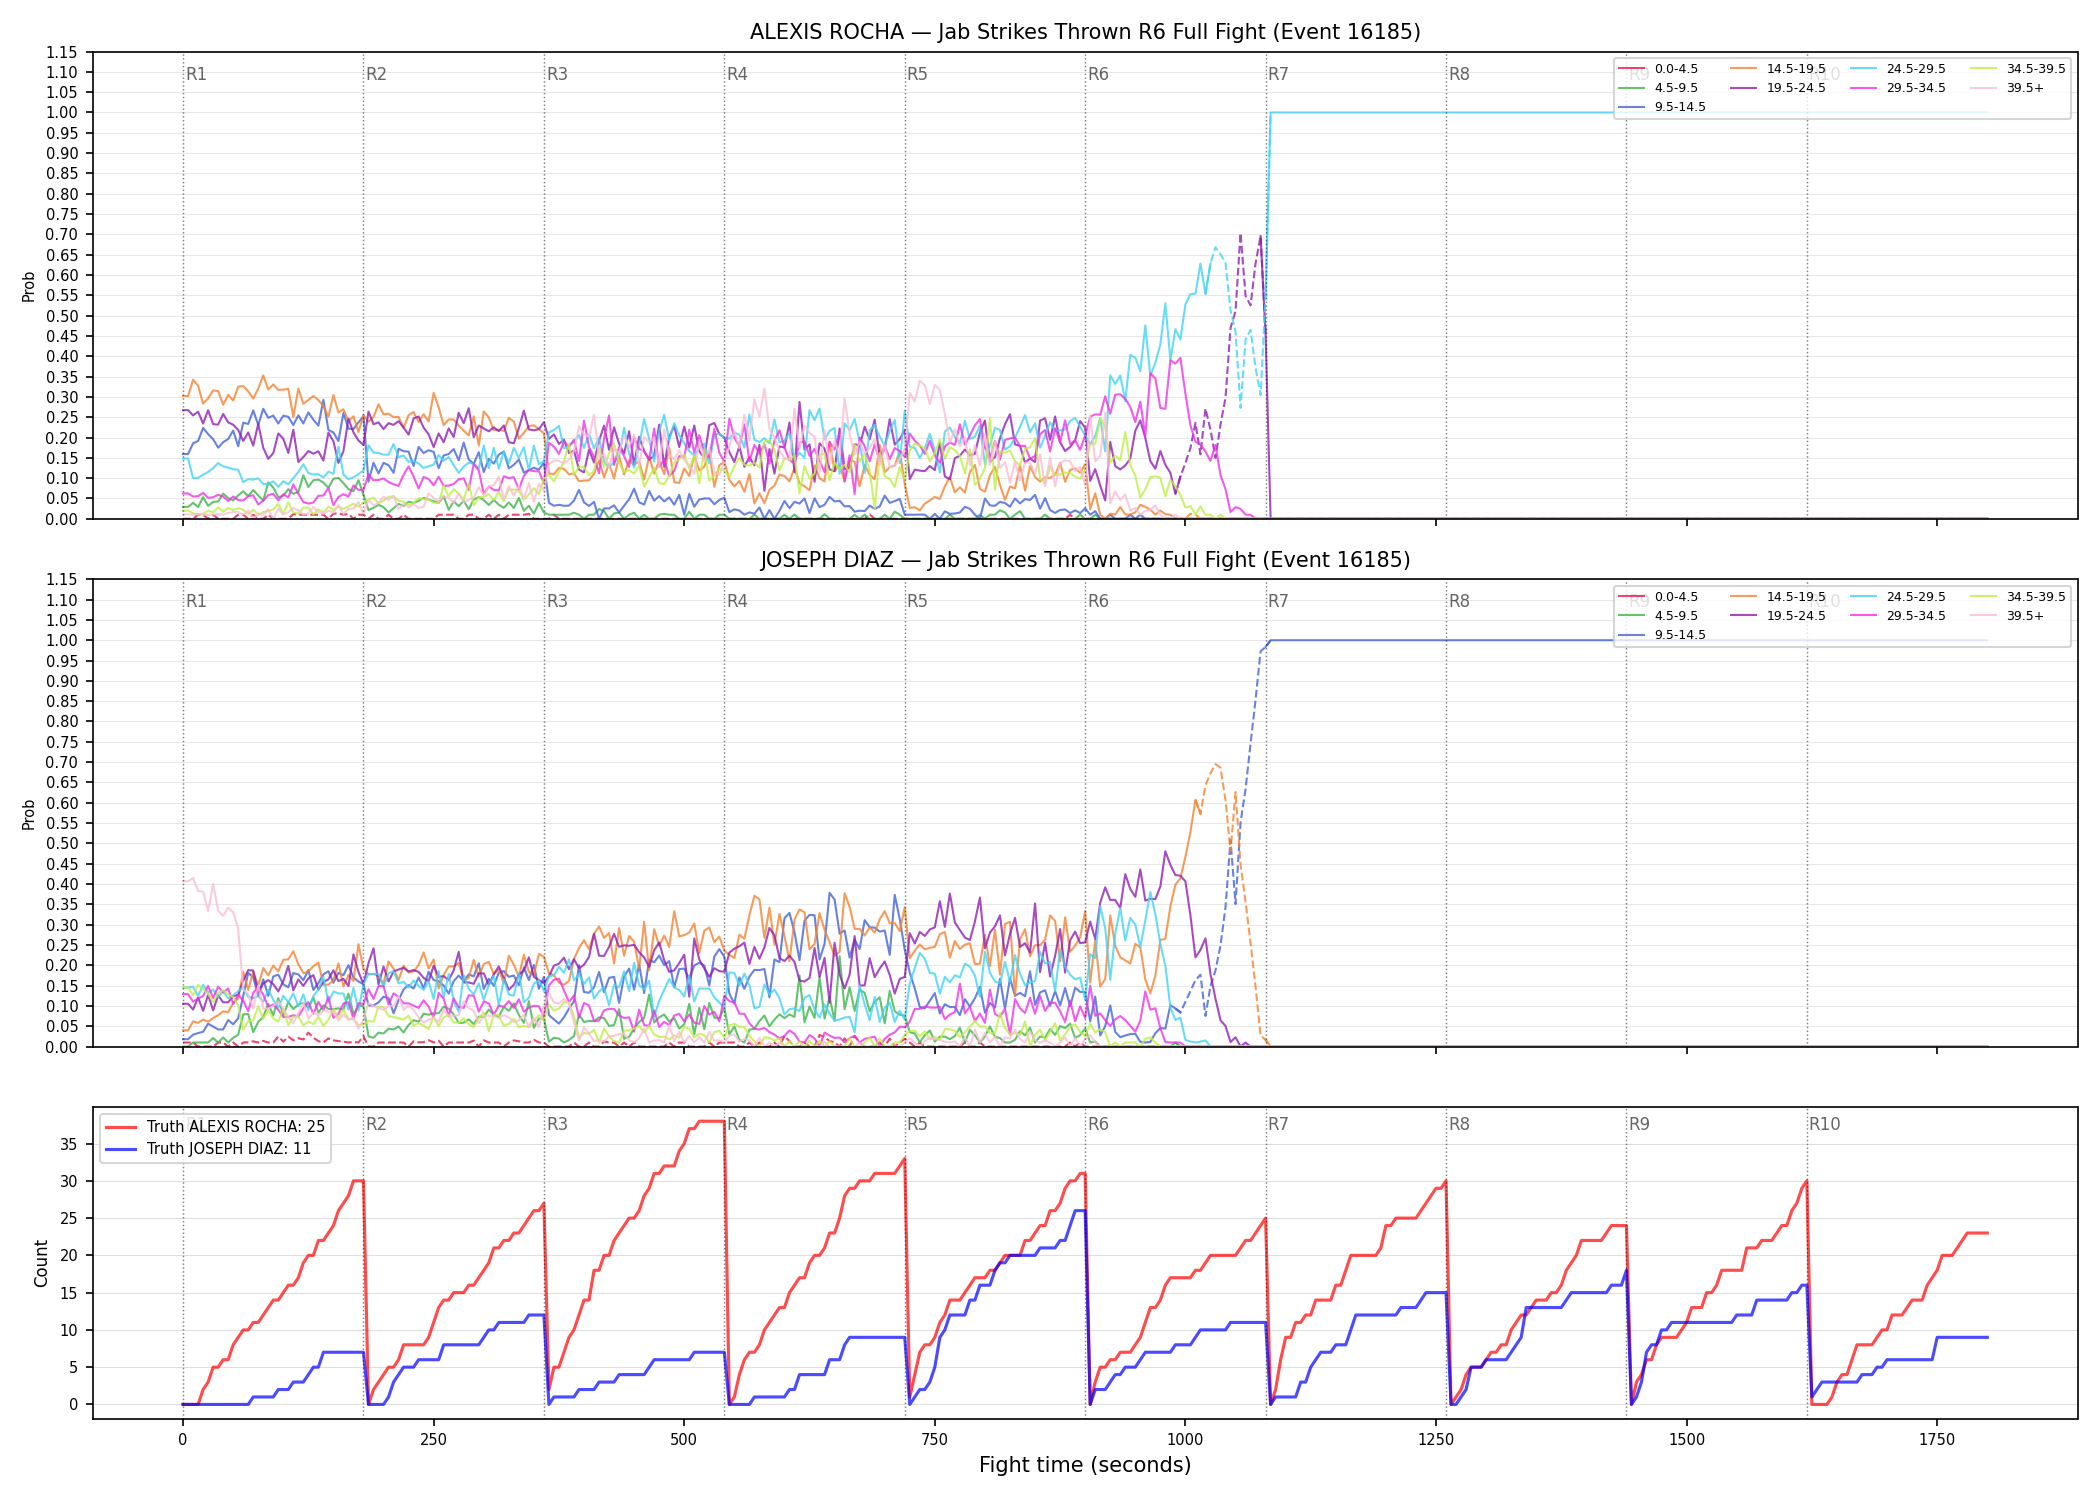This screenshot has height=1500, width=2100.
Task: Click '1.15' y-tick in ALEXIS ROCHA chart
Action: point(61,52)
